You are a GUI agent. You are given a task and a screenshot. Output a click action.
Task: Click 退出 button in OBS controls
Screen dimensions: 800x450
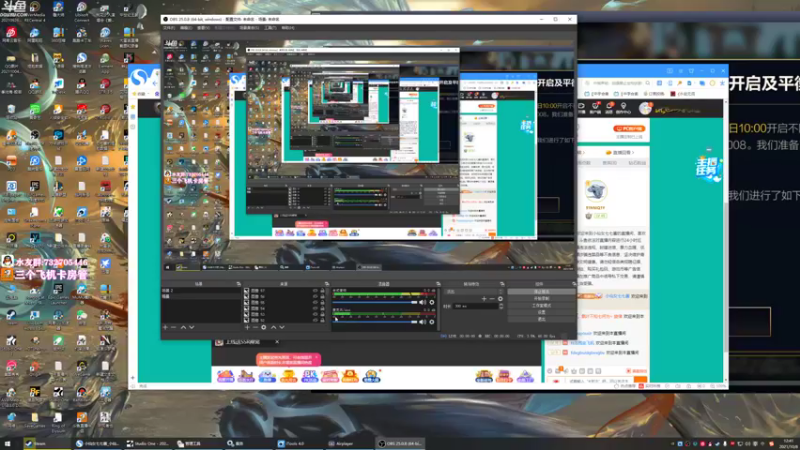pos(541,319)
